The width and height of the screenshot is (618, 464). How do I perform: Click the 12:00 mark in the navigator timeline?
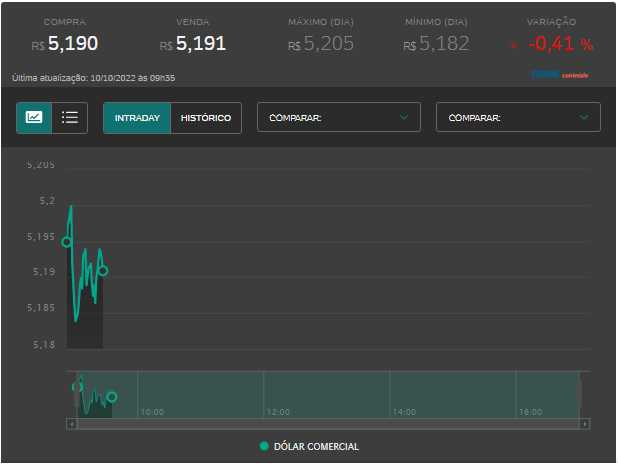point(277,411)
